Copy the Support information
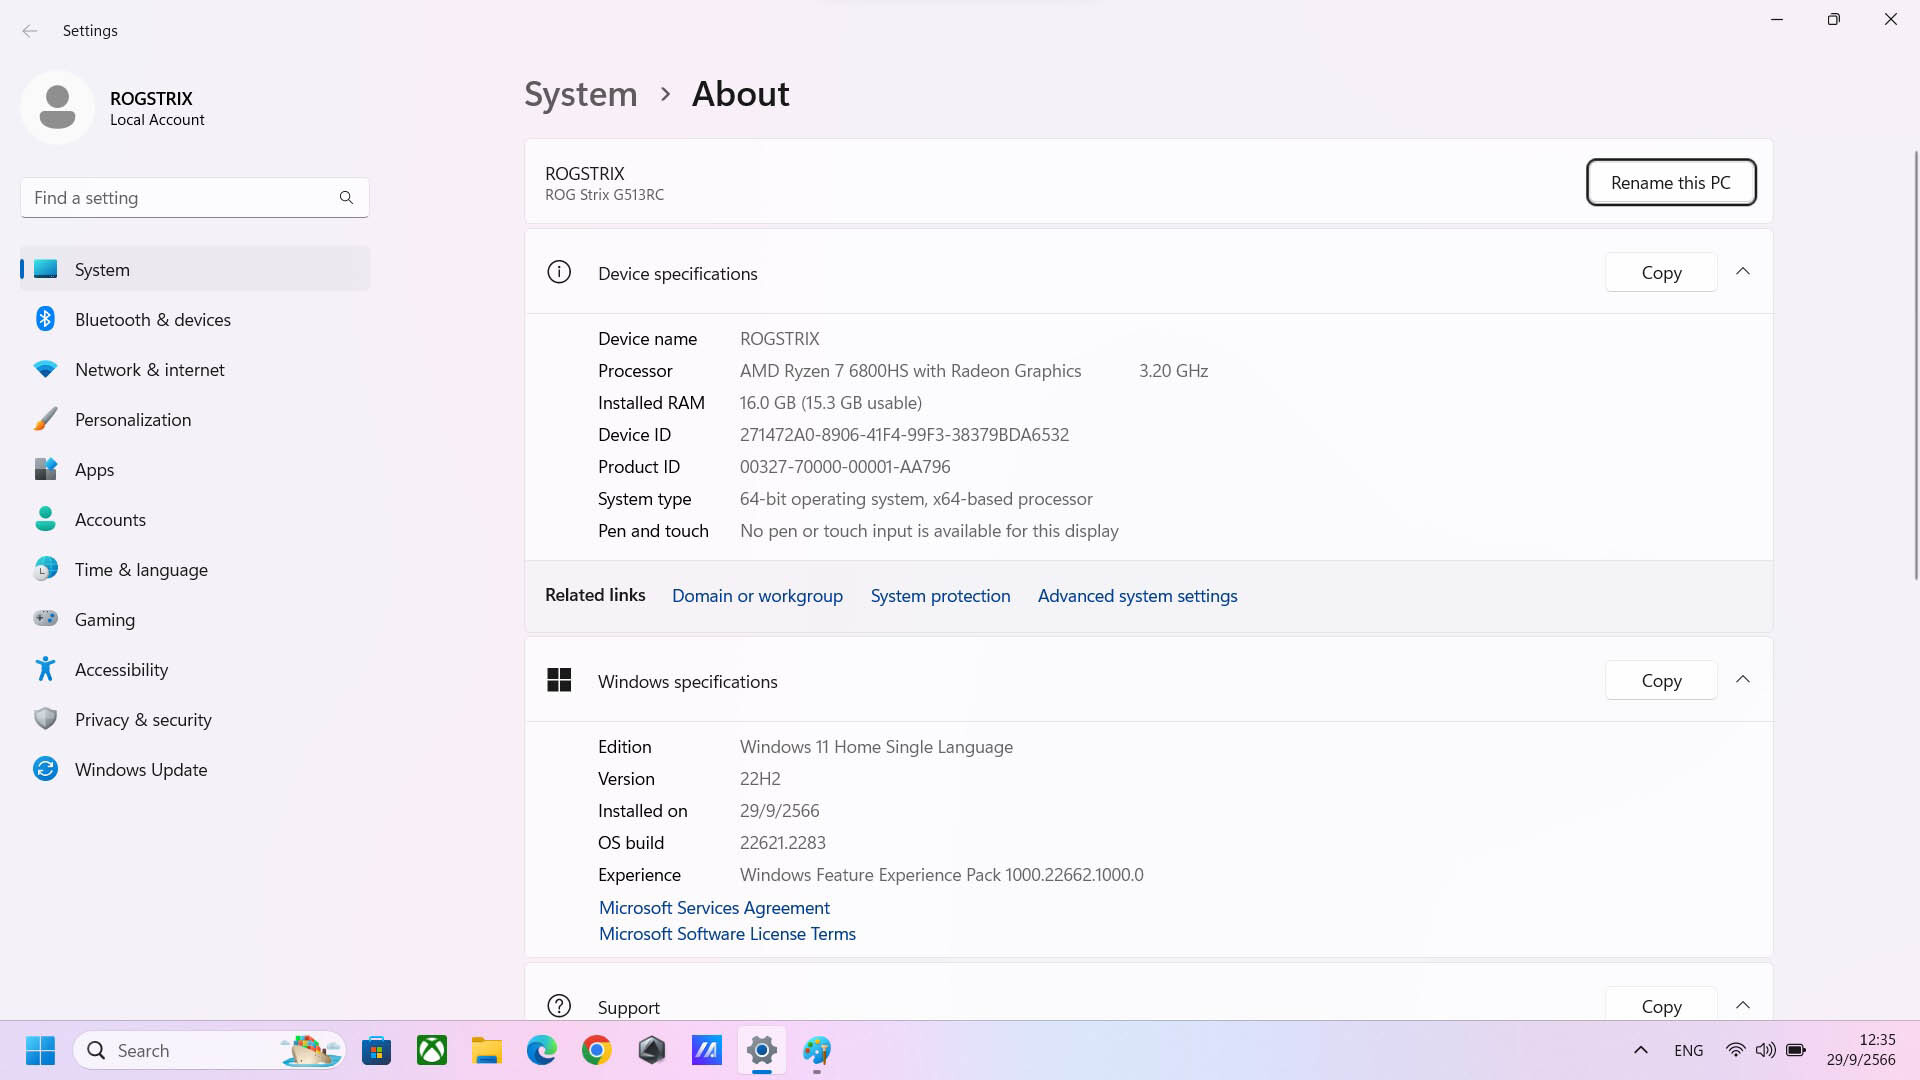The height and width of the screenshot is (1080, 1920). 1661,1005
